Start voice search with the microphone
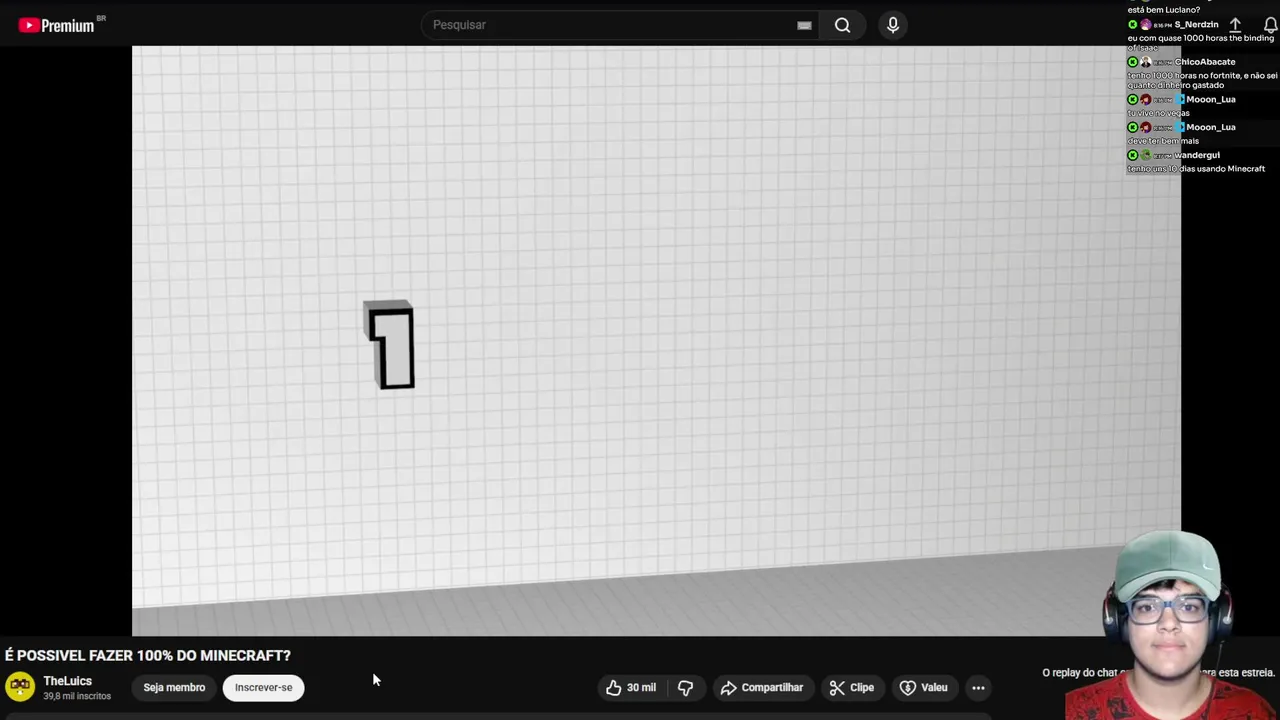This screenshot has width=1280, height=720. (x=893, y=25)
